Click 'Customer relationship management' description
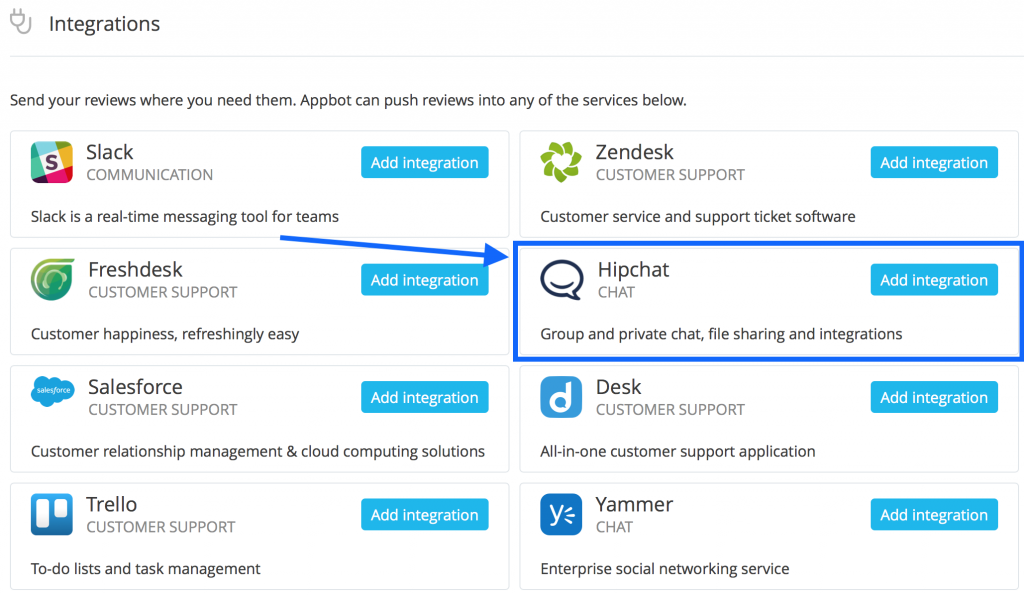Viewport: 1024px width, 596px height. [258, 452]
